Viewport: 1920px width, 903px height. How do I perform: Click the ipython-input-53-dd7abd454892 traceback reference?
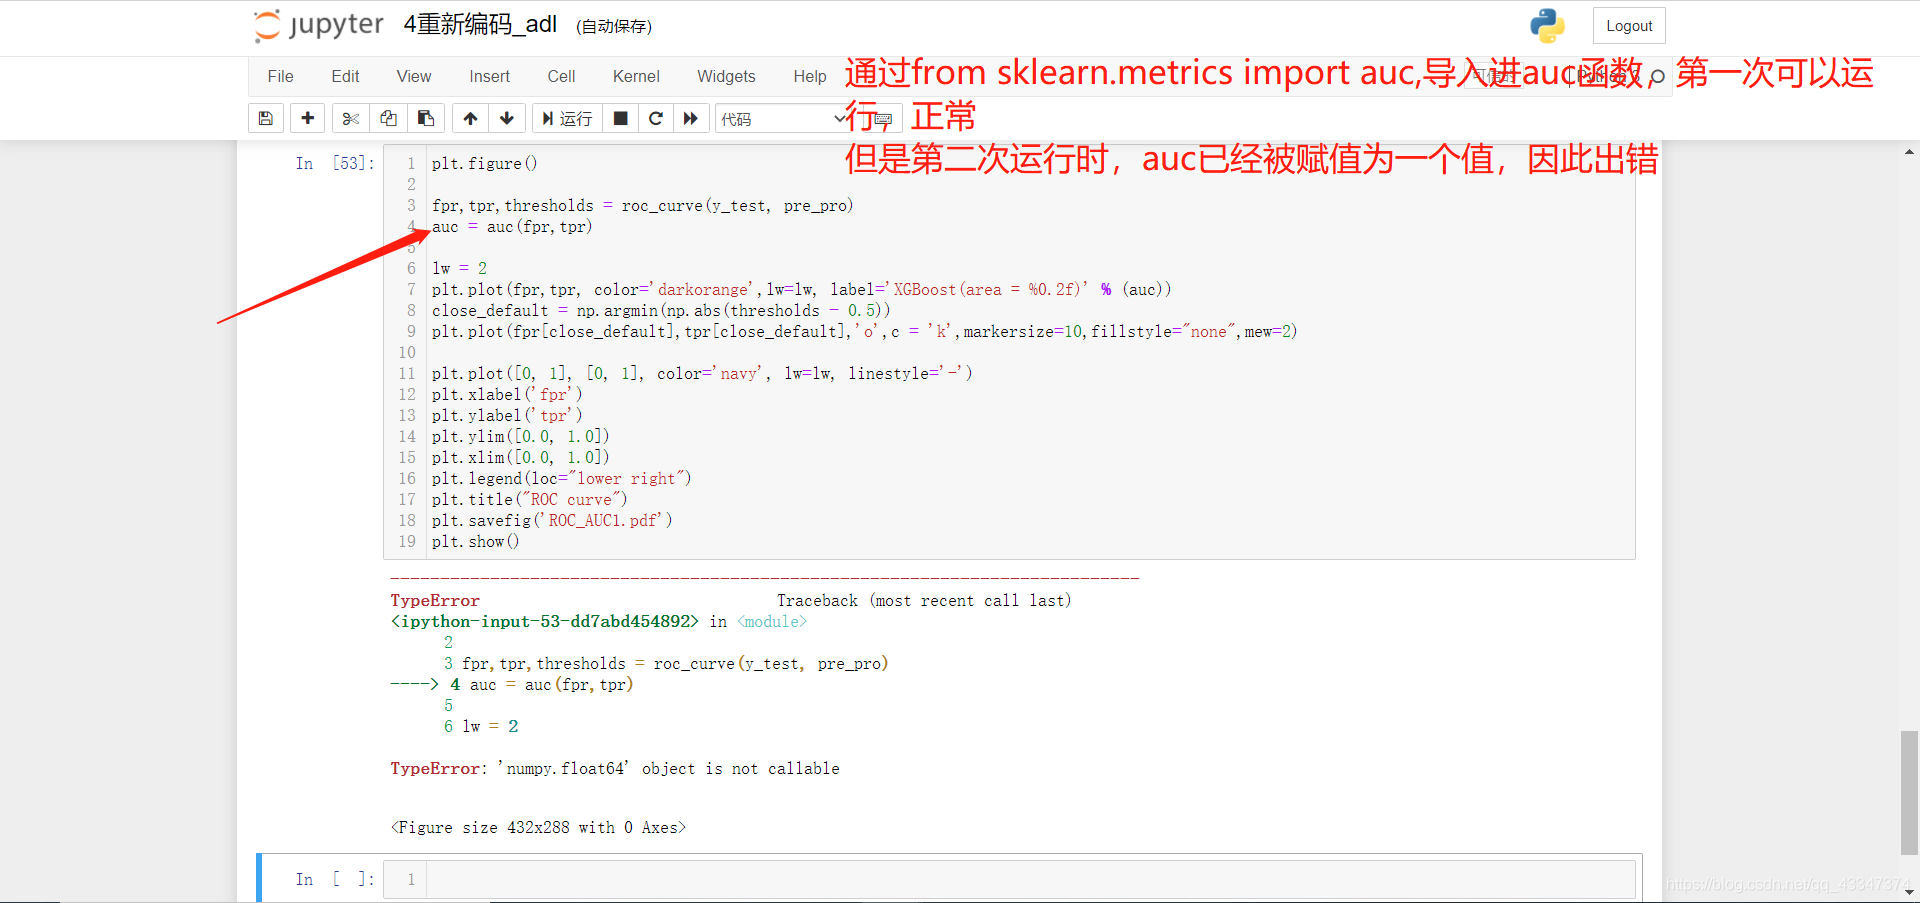pyautogui.click(x=544, y=622)
